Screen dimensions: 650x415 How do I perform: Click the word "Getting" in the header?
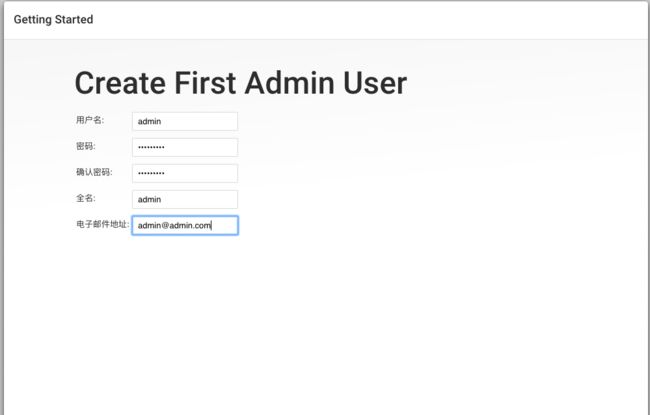(32, 20)
